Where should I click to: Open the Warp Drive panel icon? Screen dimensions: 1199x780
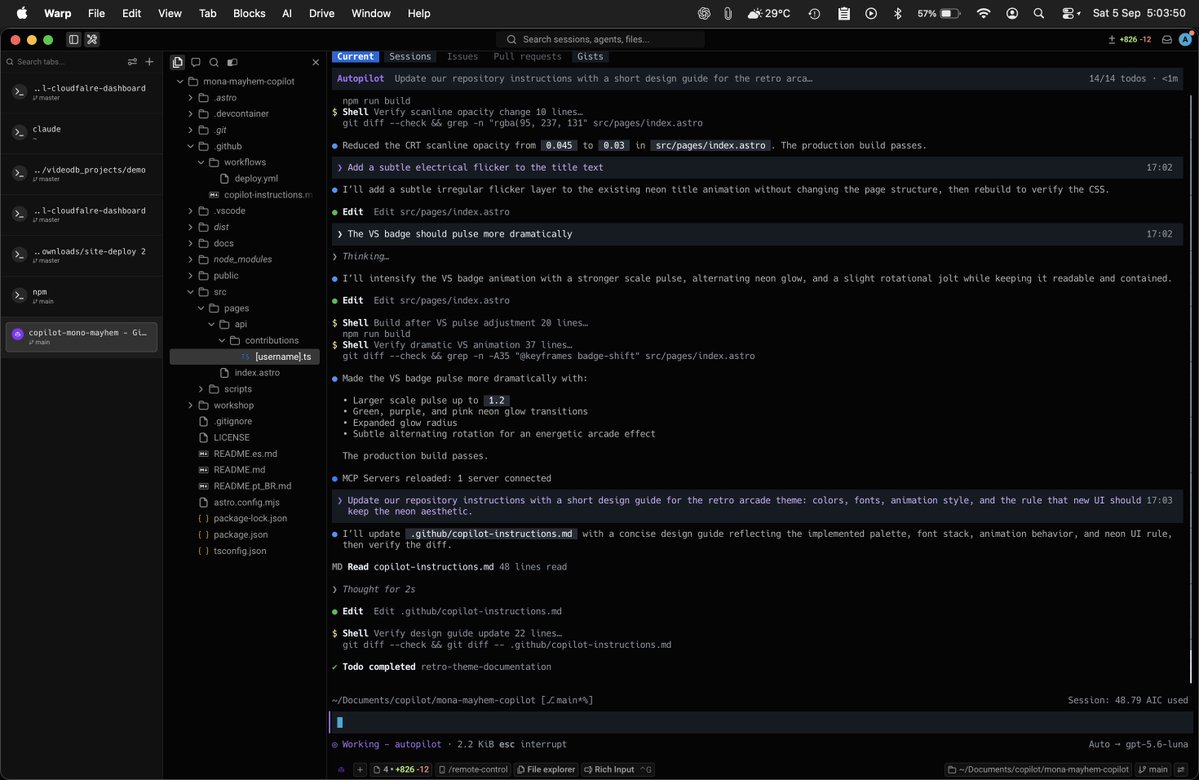pos(232,62)
